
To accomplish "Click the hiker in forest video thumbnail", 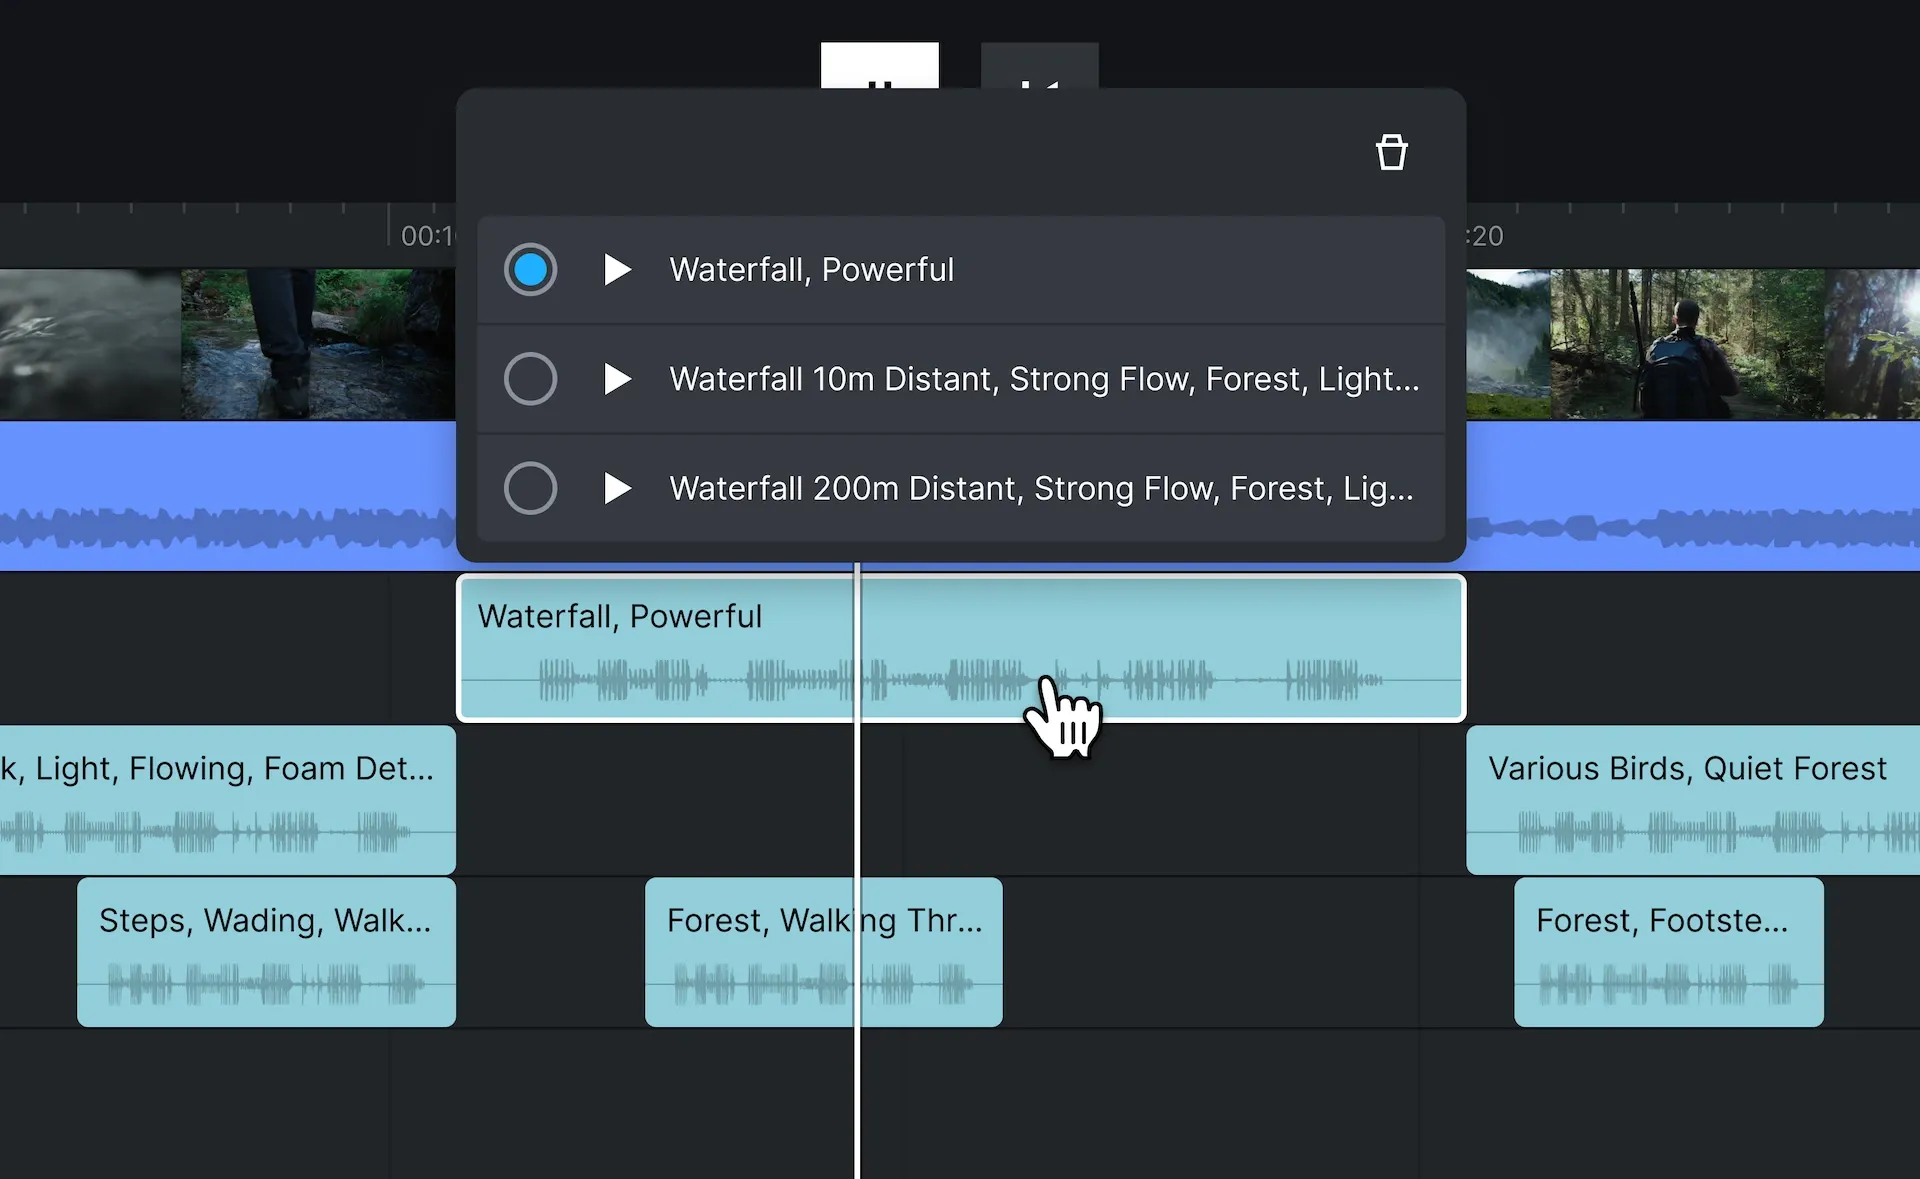I will 1687,343.
